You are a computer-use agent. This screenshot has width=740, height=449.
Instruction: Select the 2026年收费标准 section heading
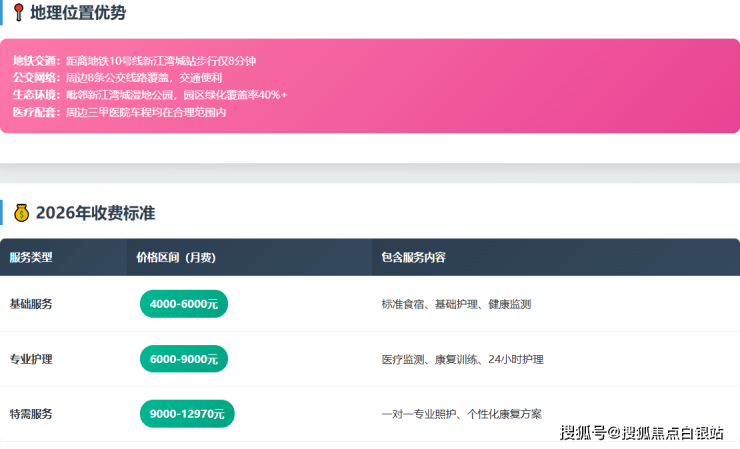pyautogui.click(x=95, y=213)
